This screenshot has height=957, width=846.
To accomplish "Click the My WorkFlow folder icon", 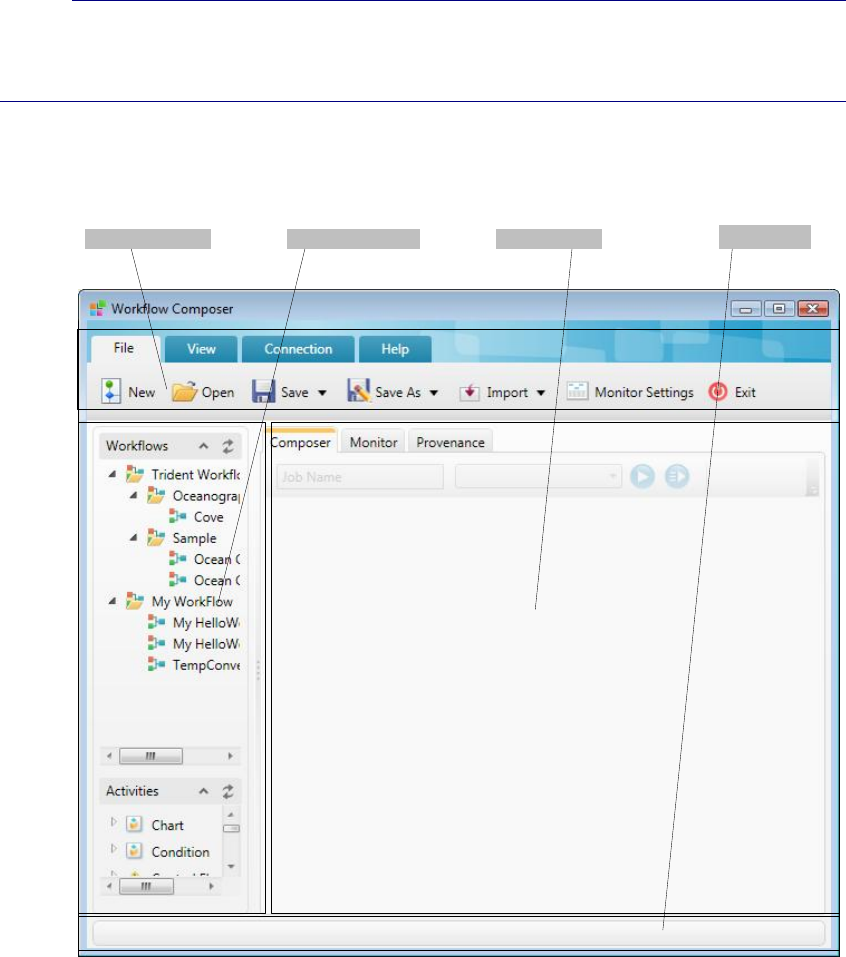I will 134,601.
